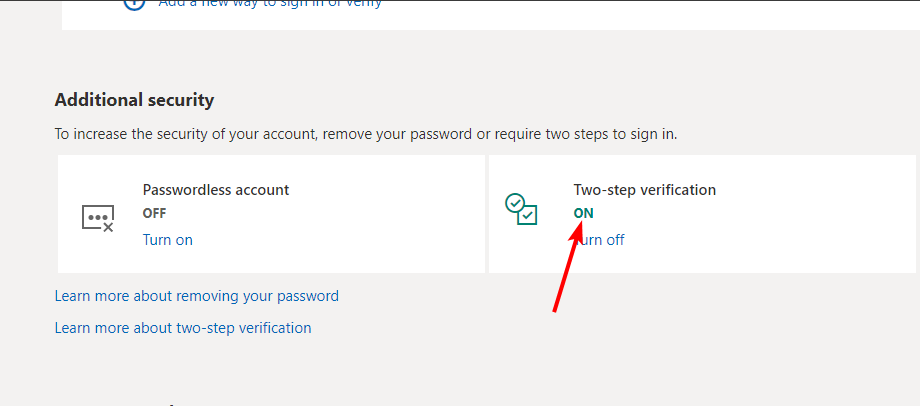Select the Two-step verification title text
Image resolution: width=920 pixels, height=406 pixels.
[x=645, y=190]
